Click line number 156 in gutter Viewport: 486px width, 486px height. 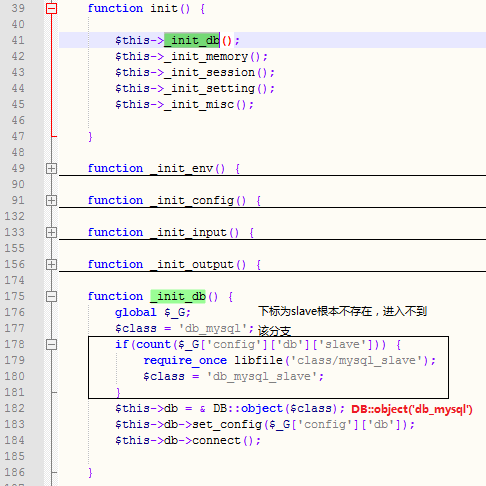tap(14, 264)
